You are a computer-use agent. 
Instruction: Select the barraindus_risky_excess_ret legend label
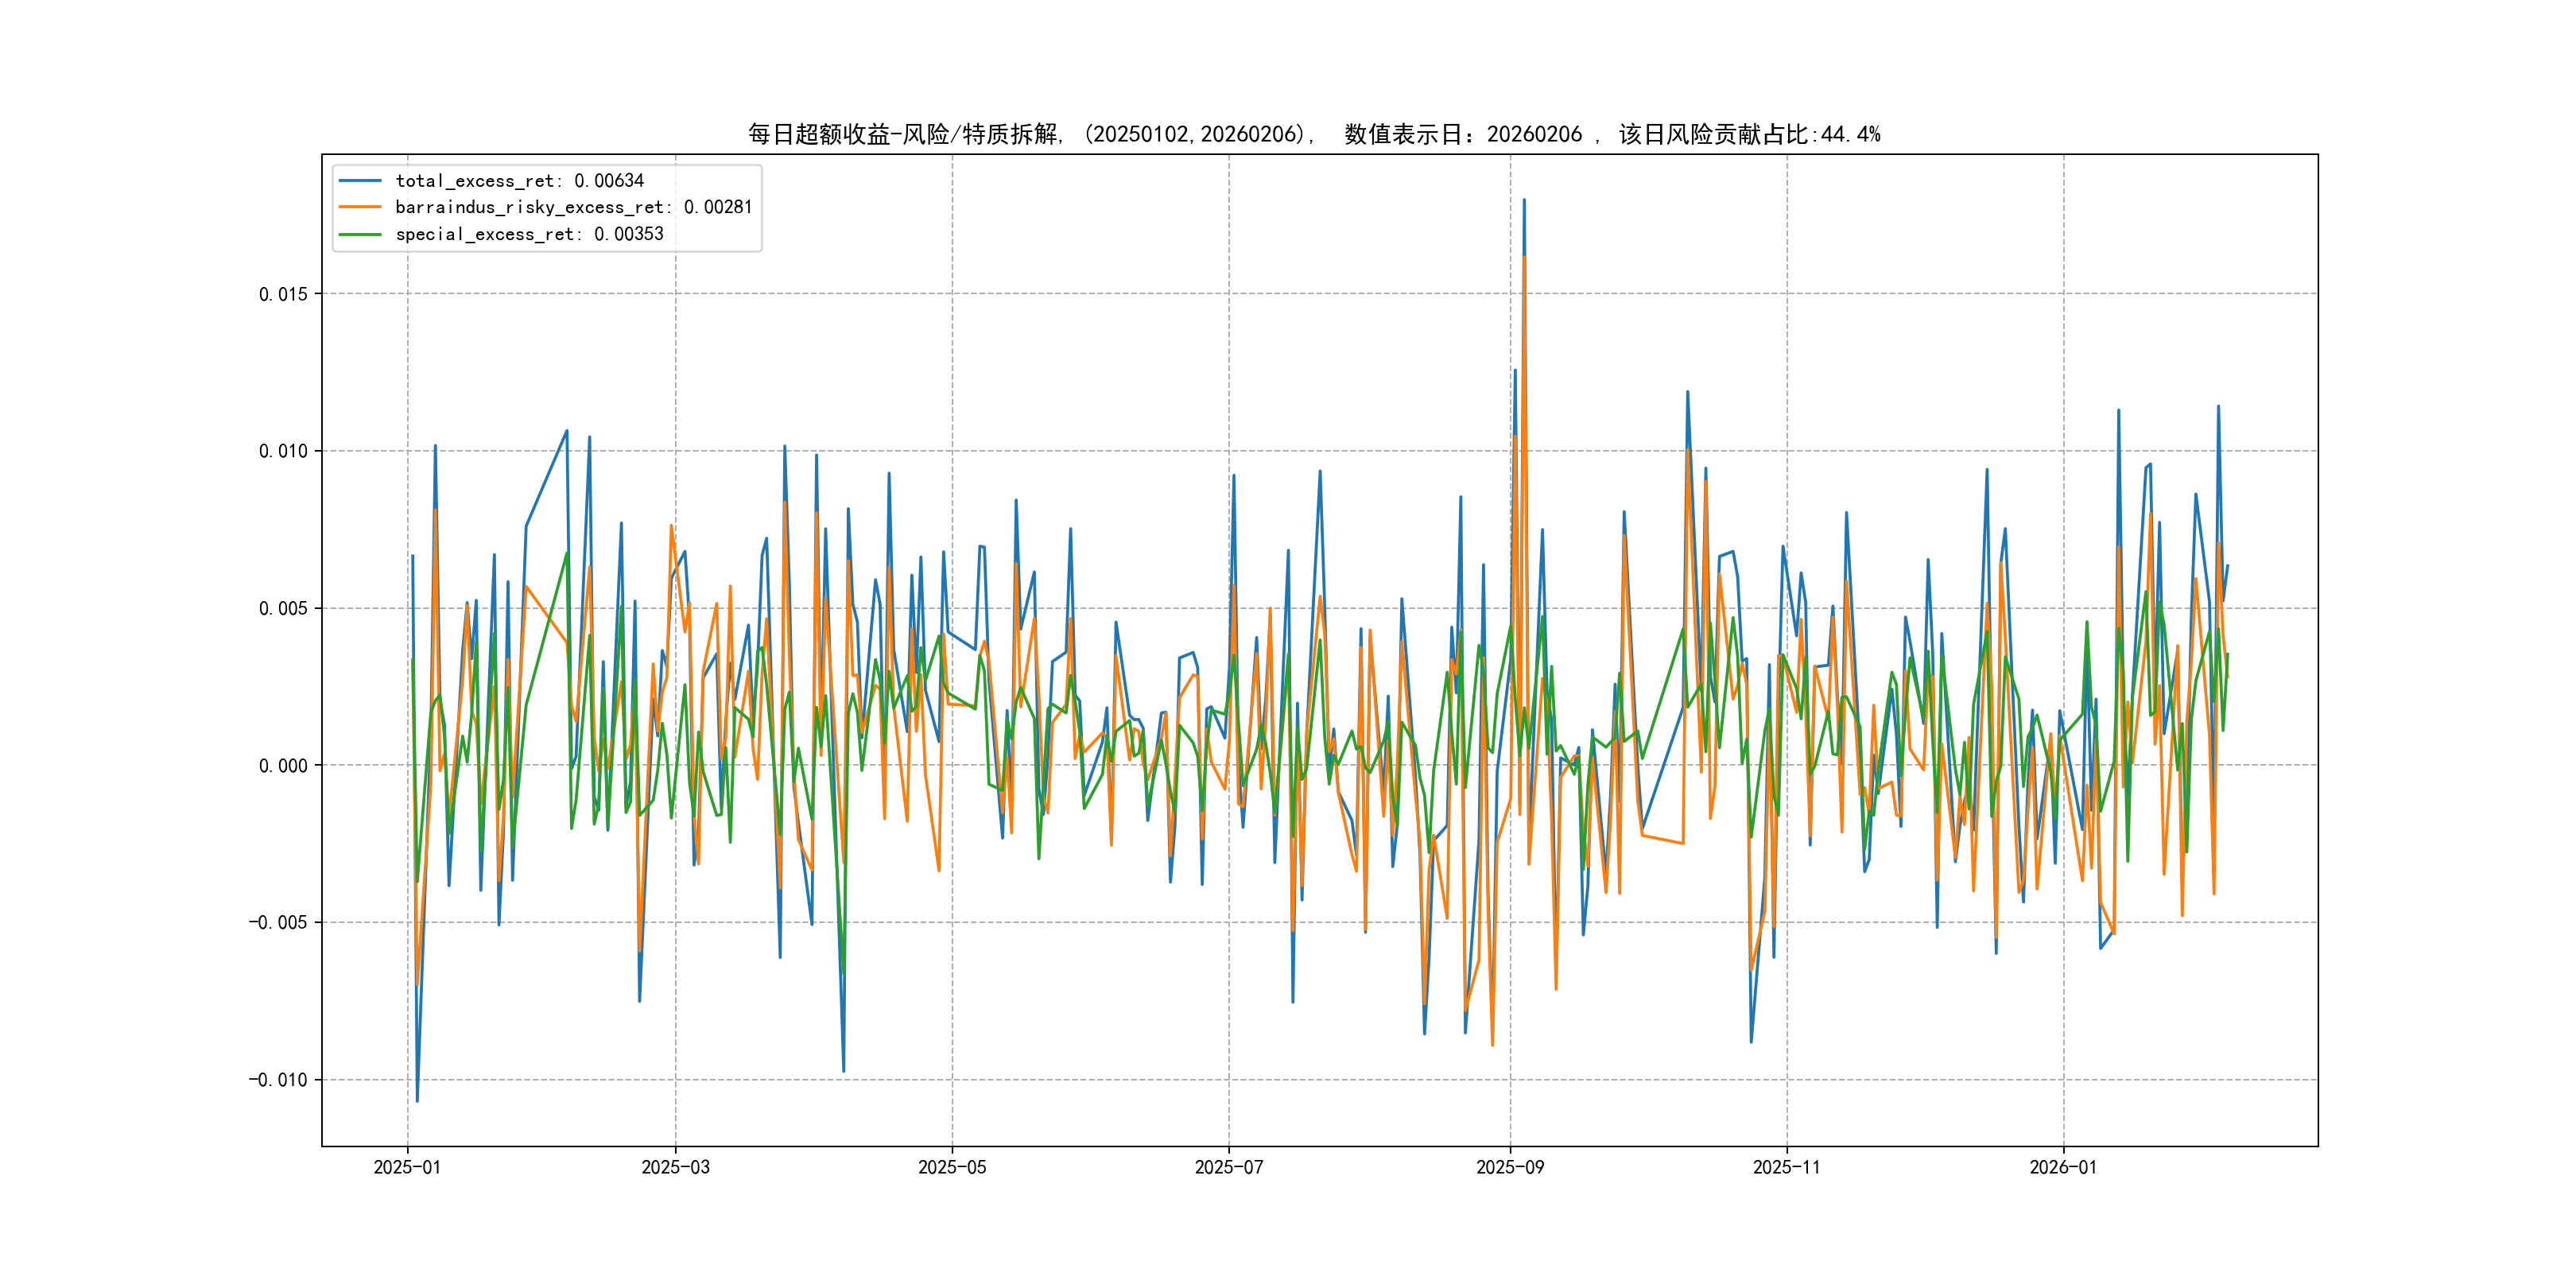click(573, 207)
